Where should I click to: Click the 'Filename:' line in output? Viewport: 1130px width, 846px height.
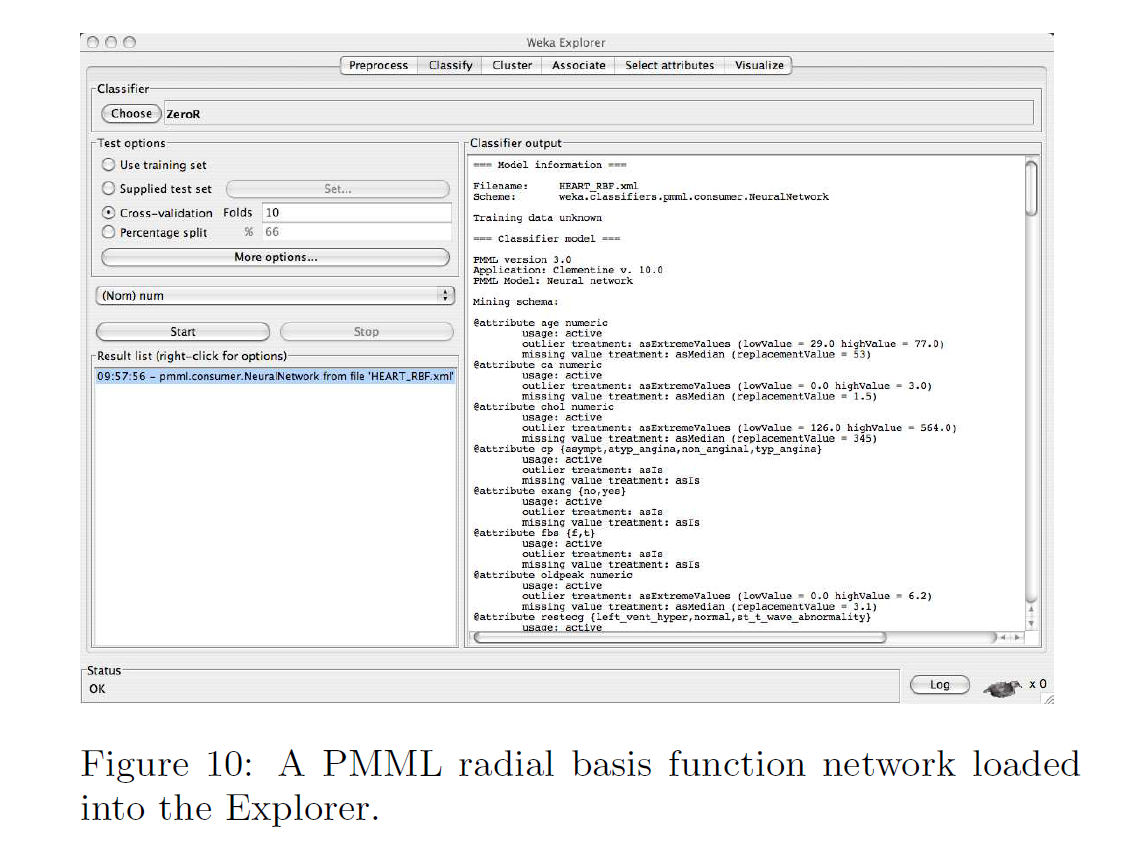tap(556, 186)
